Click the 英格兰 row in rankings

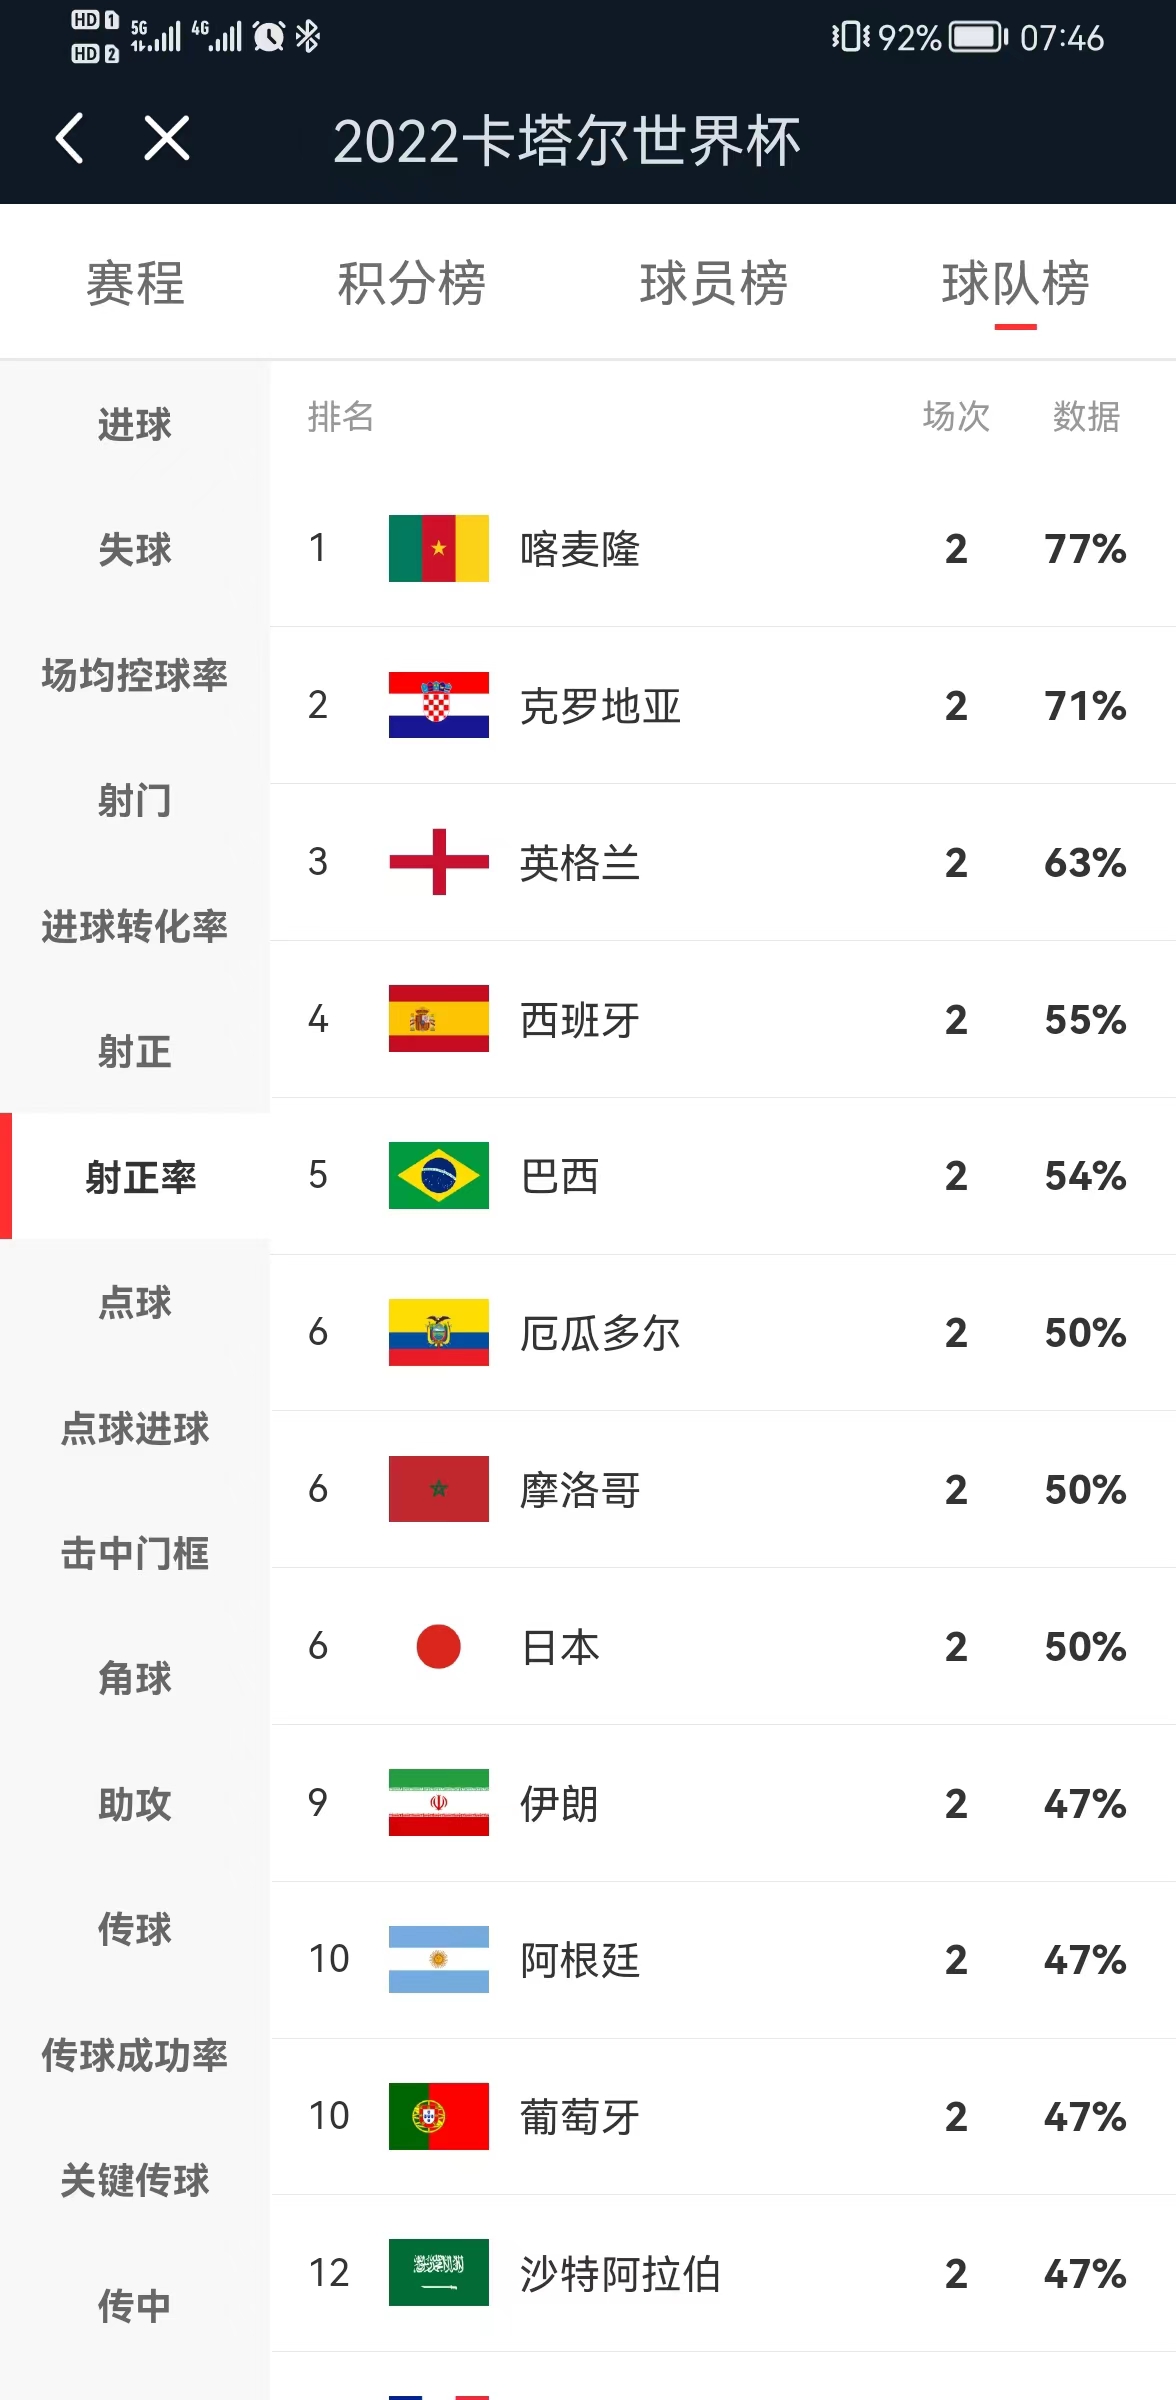pos(700,863)
